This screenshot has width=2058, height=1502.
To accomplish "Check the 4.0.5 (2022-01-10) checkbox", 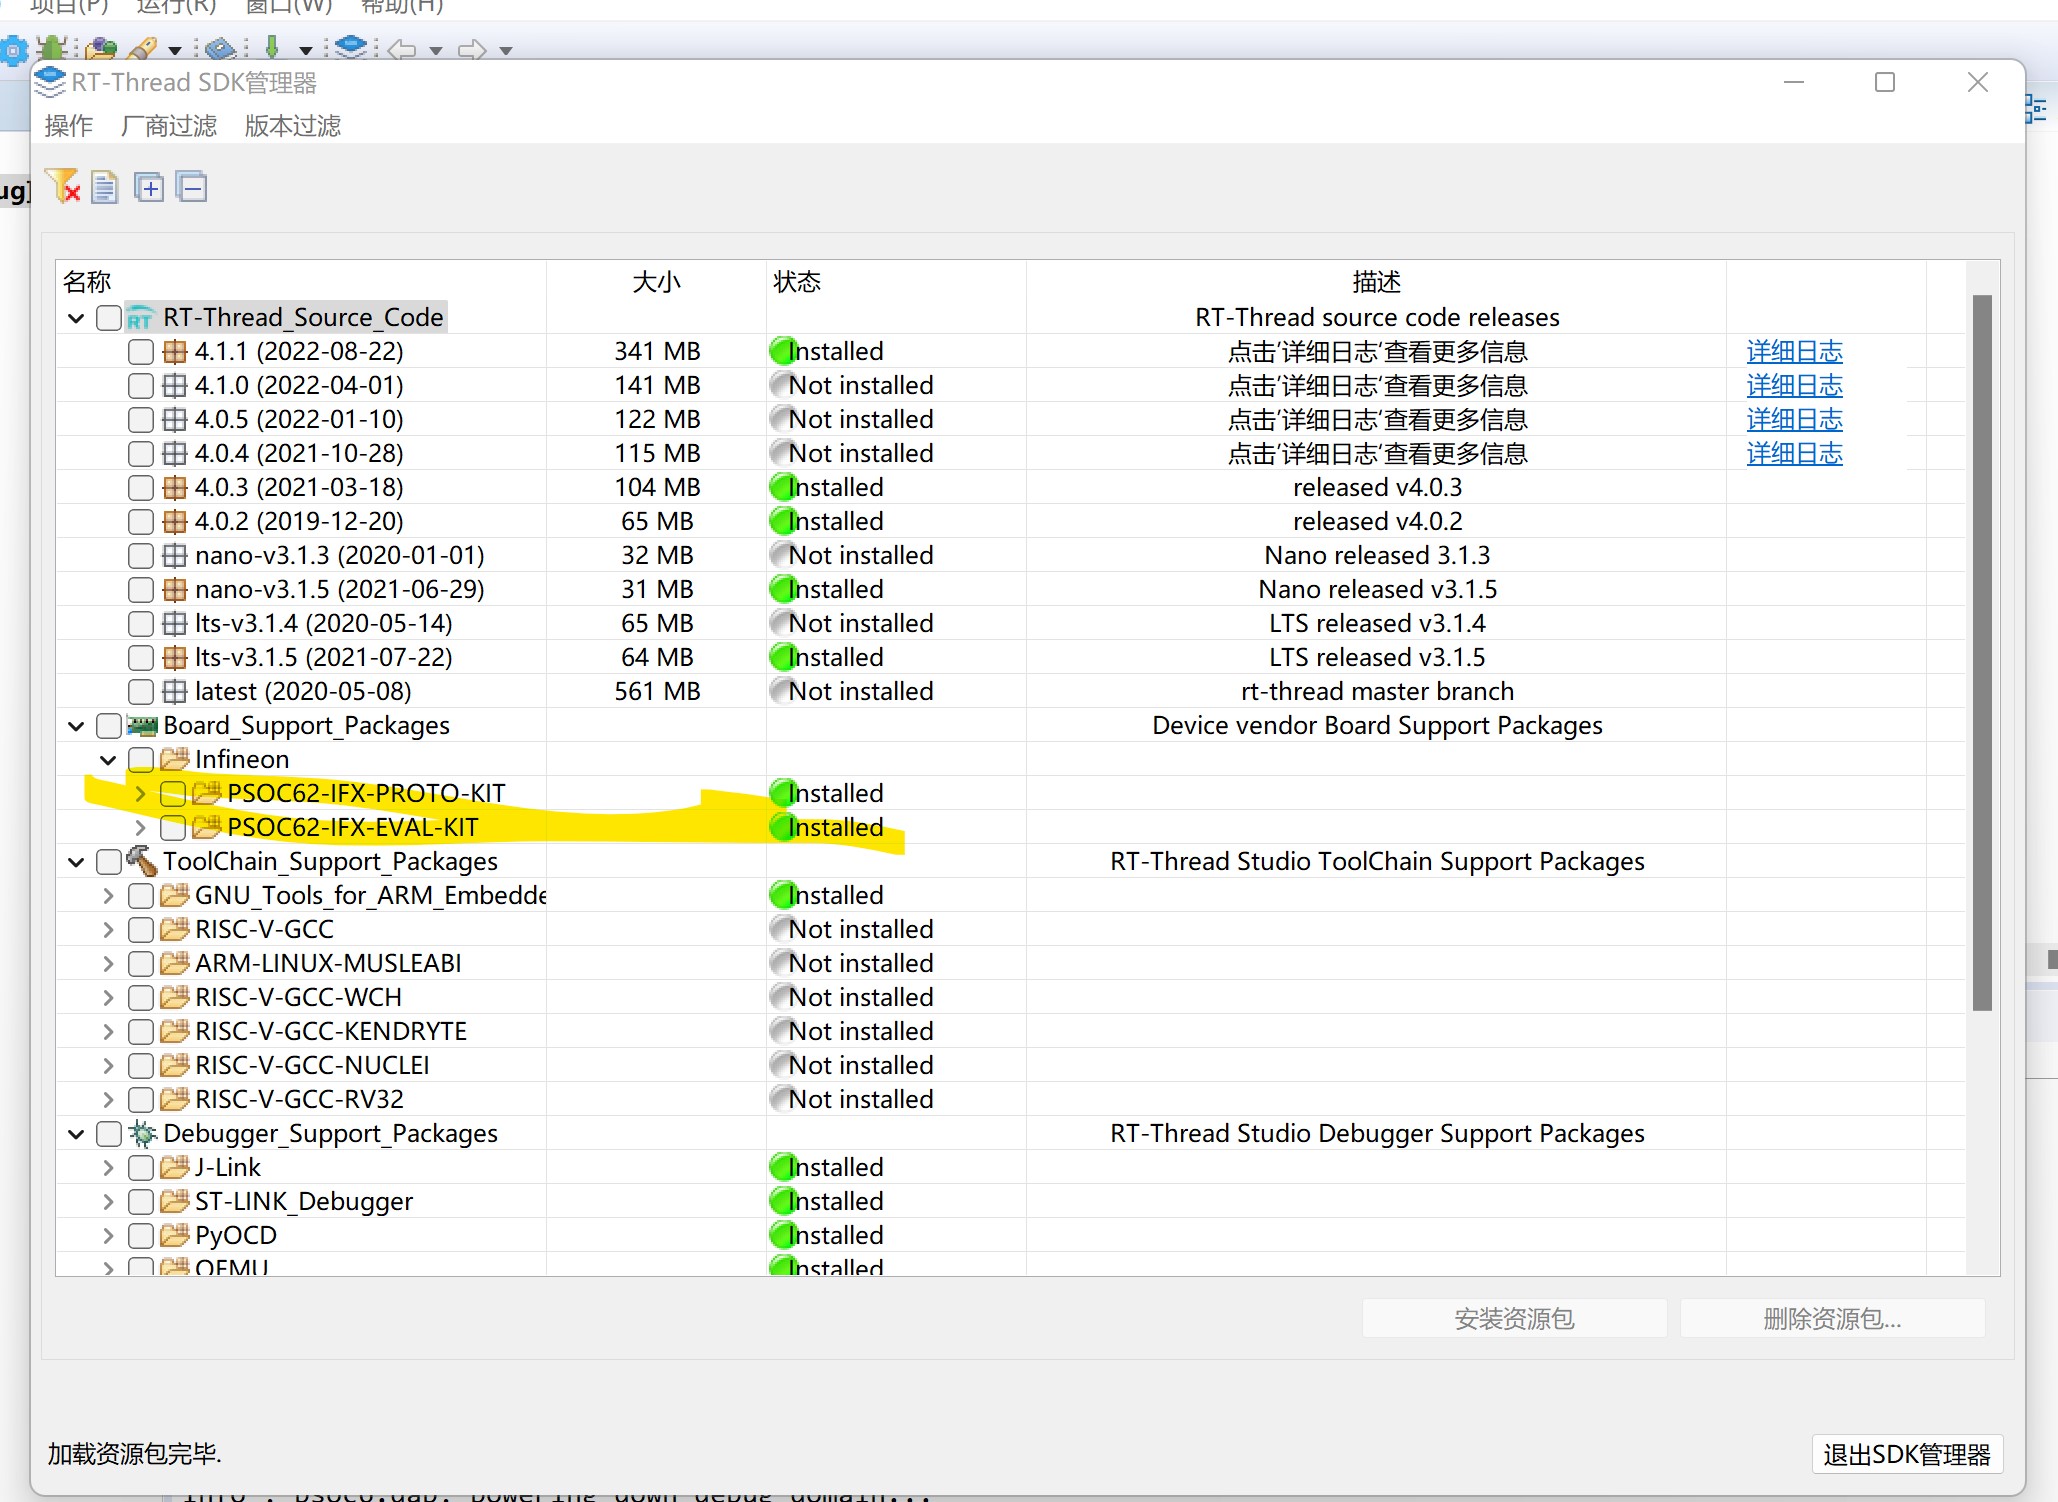I will tap(141, 419).
